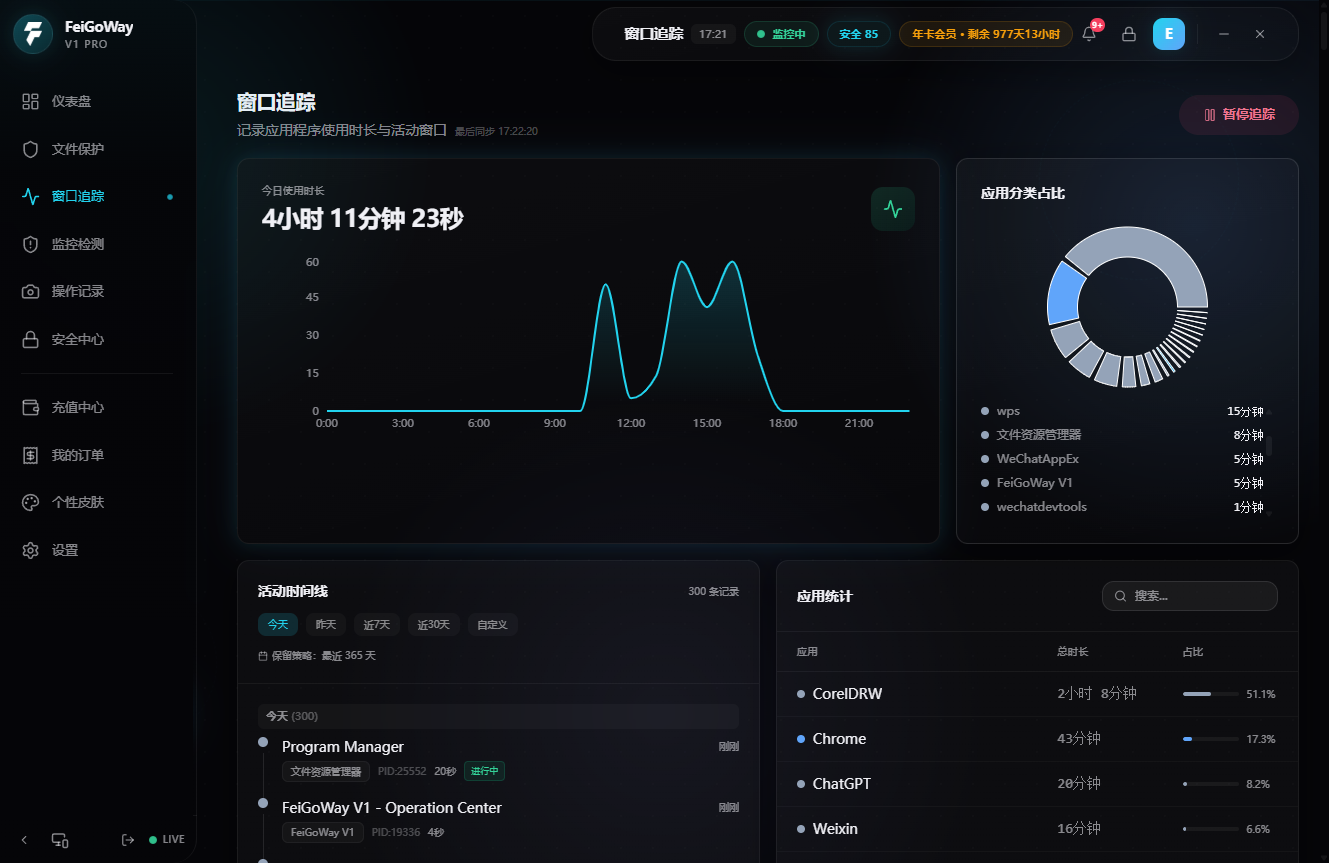This screenshot has height=863, width=1329.
Task: Toggle the 监控中 monitoring status pill
Action: (781, 34)
